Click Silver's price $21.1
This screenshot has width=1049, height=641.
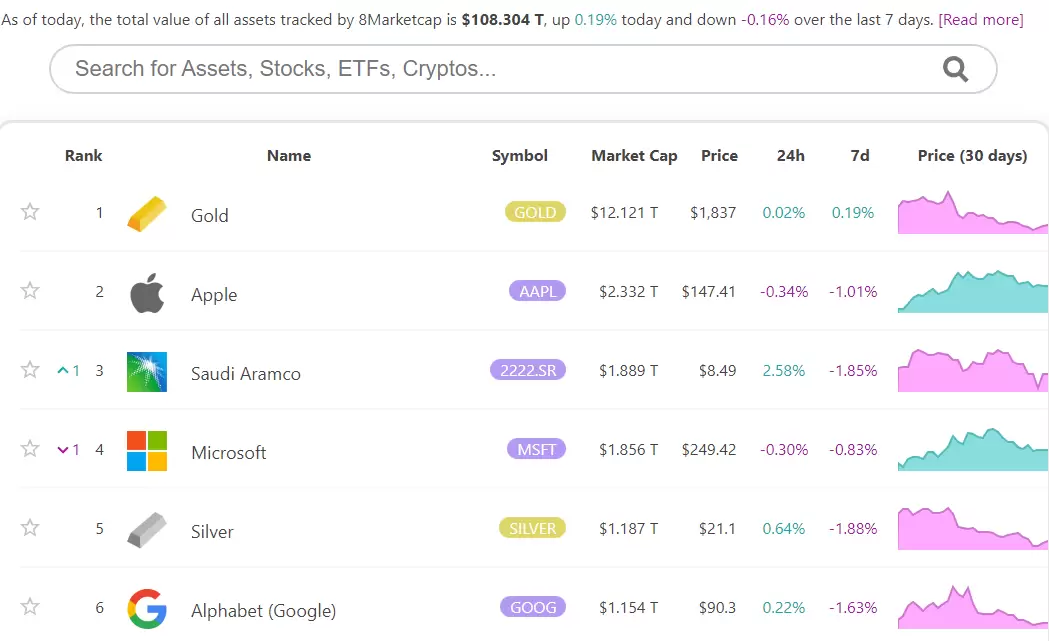point(717,529)
